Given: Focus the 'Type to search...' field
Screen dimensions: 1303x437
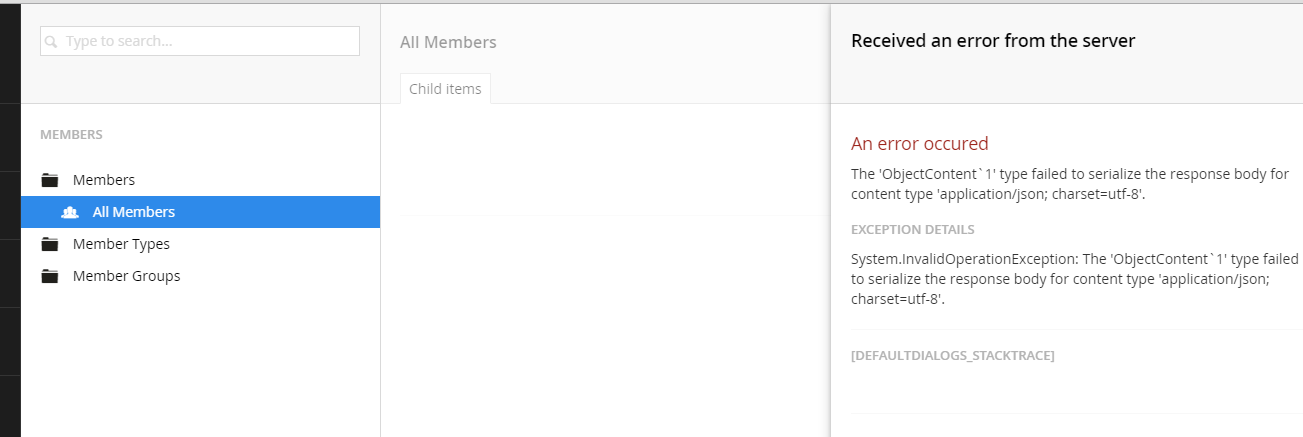Looking at the screenshot, I should [200, 41].
